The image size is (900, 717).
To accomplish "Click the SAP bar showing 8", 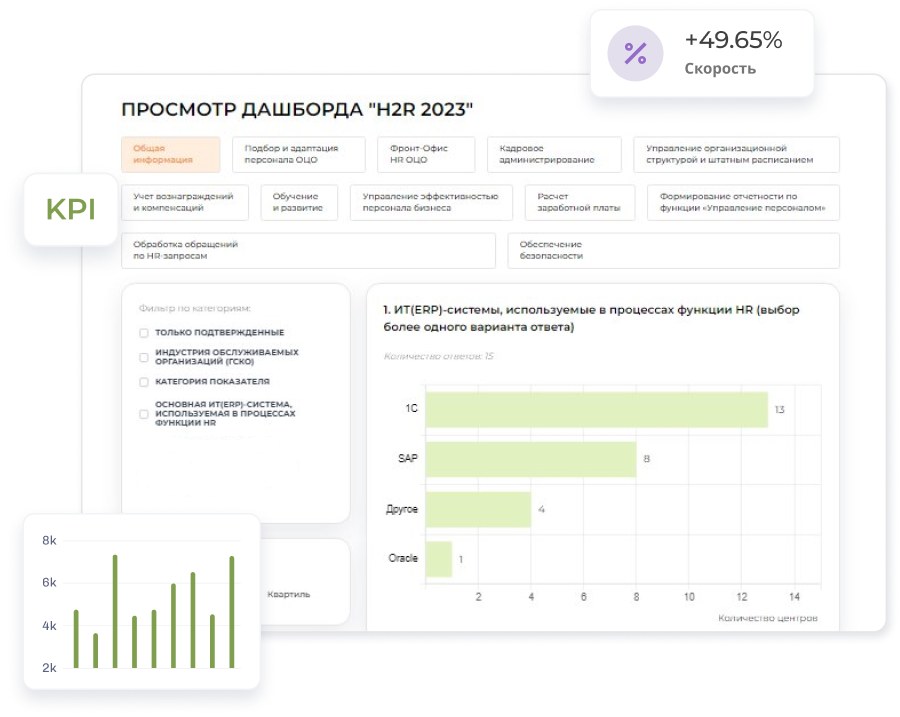I will pyautogui.click(x=531, y=459).
